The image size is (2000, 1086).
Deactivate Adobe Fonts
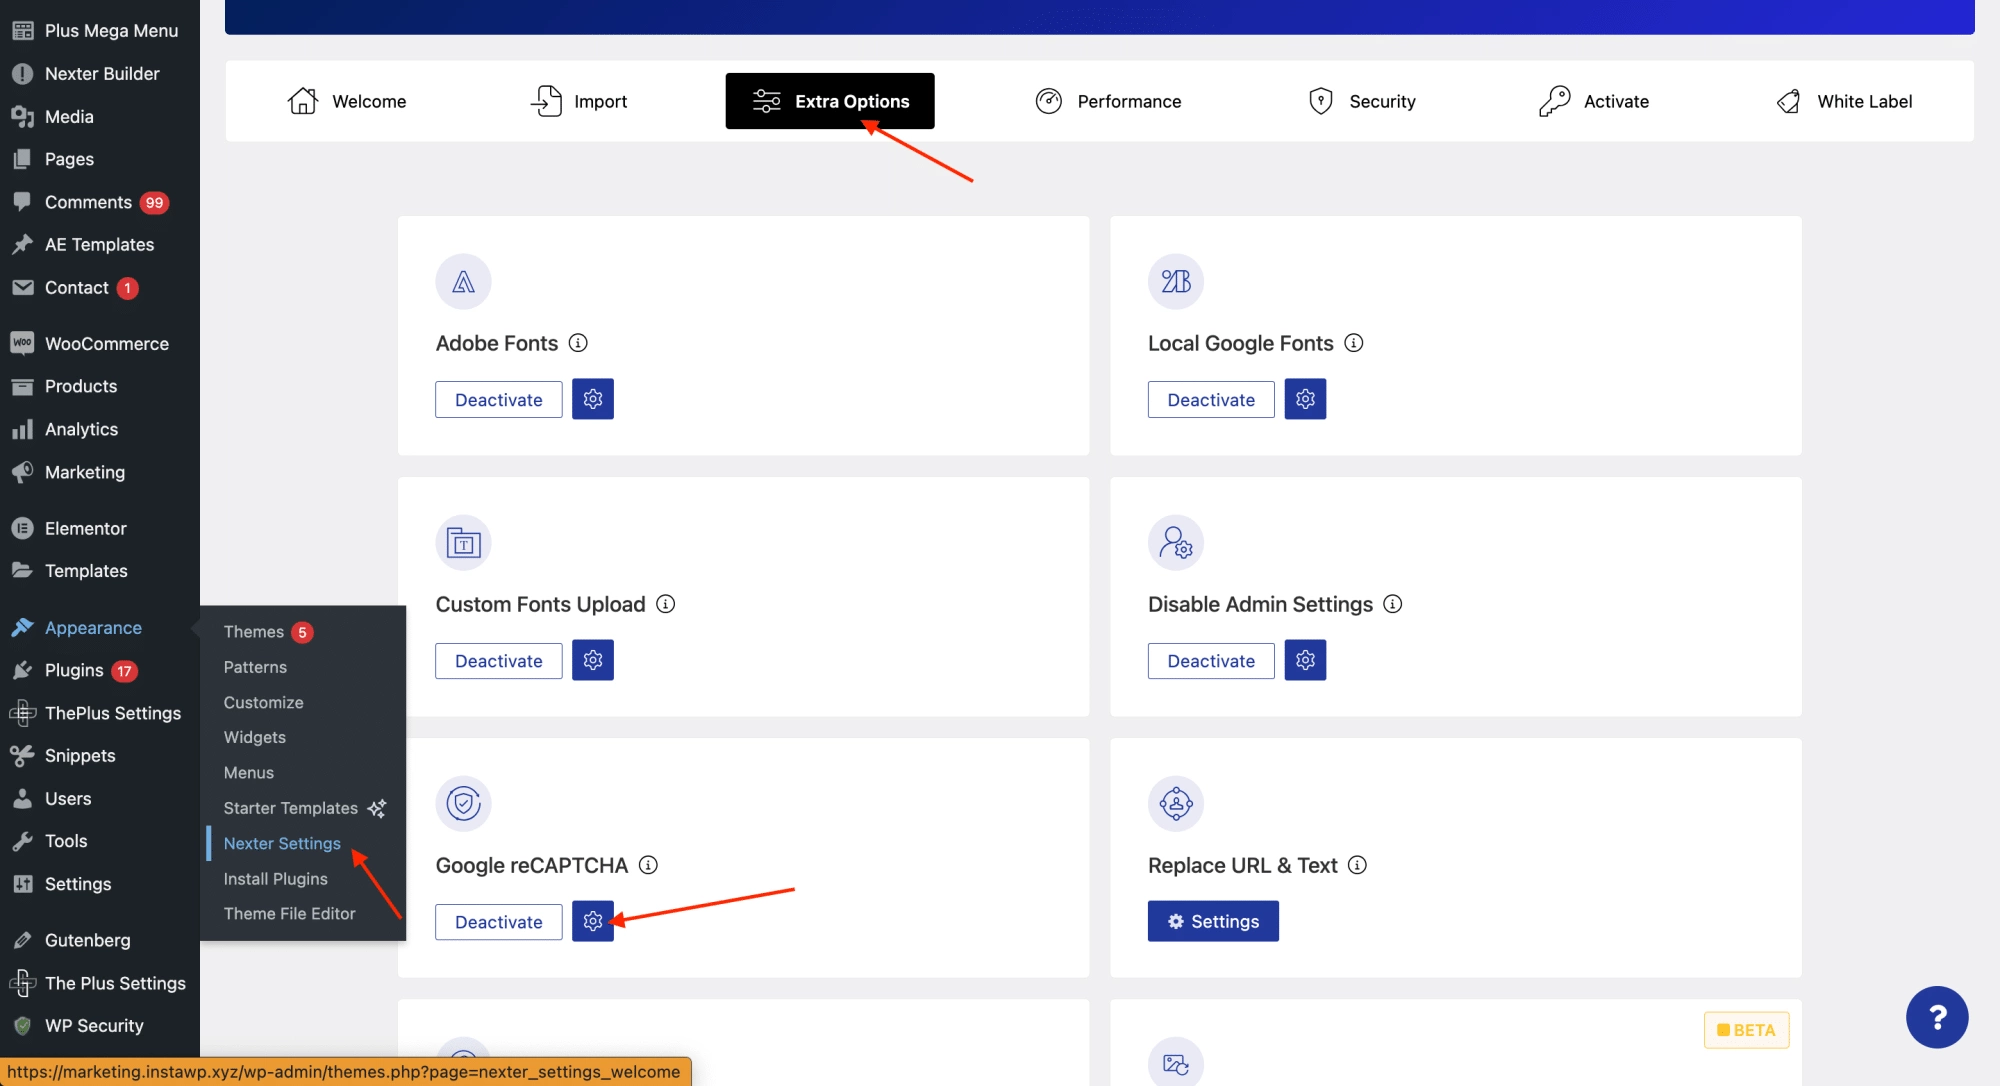click(499, 399)
